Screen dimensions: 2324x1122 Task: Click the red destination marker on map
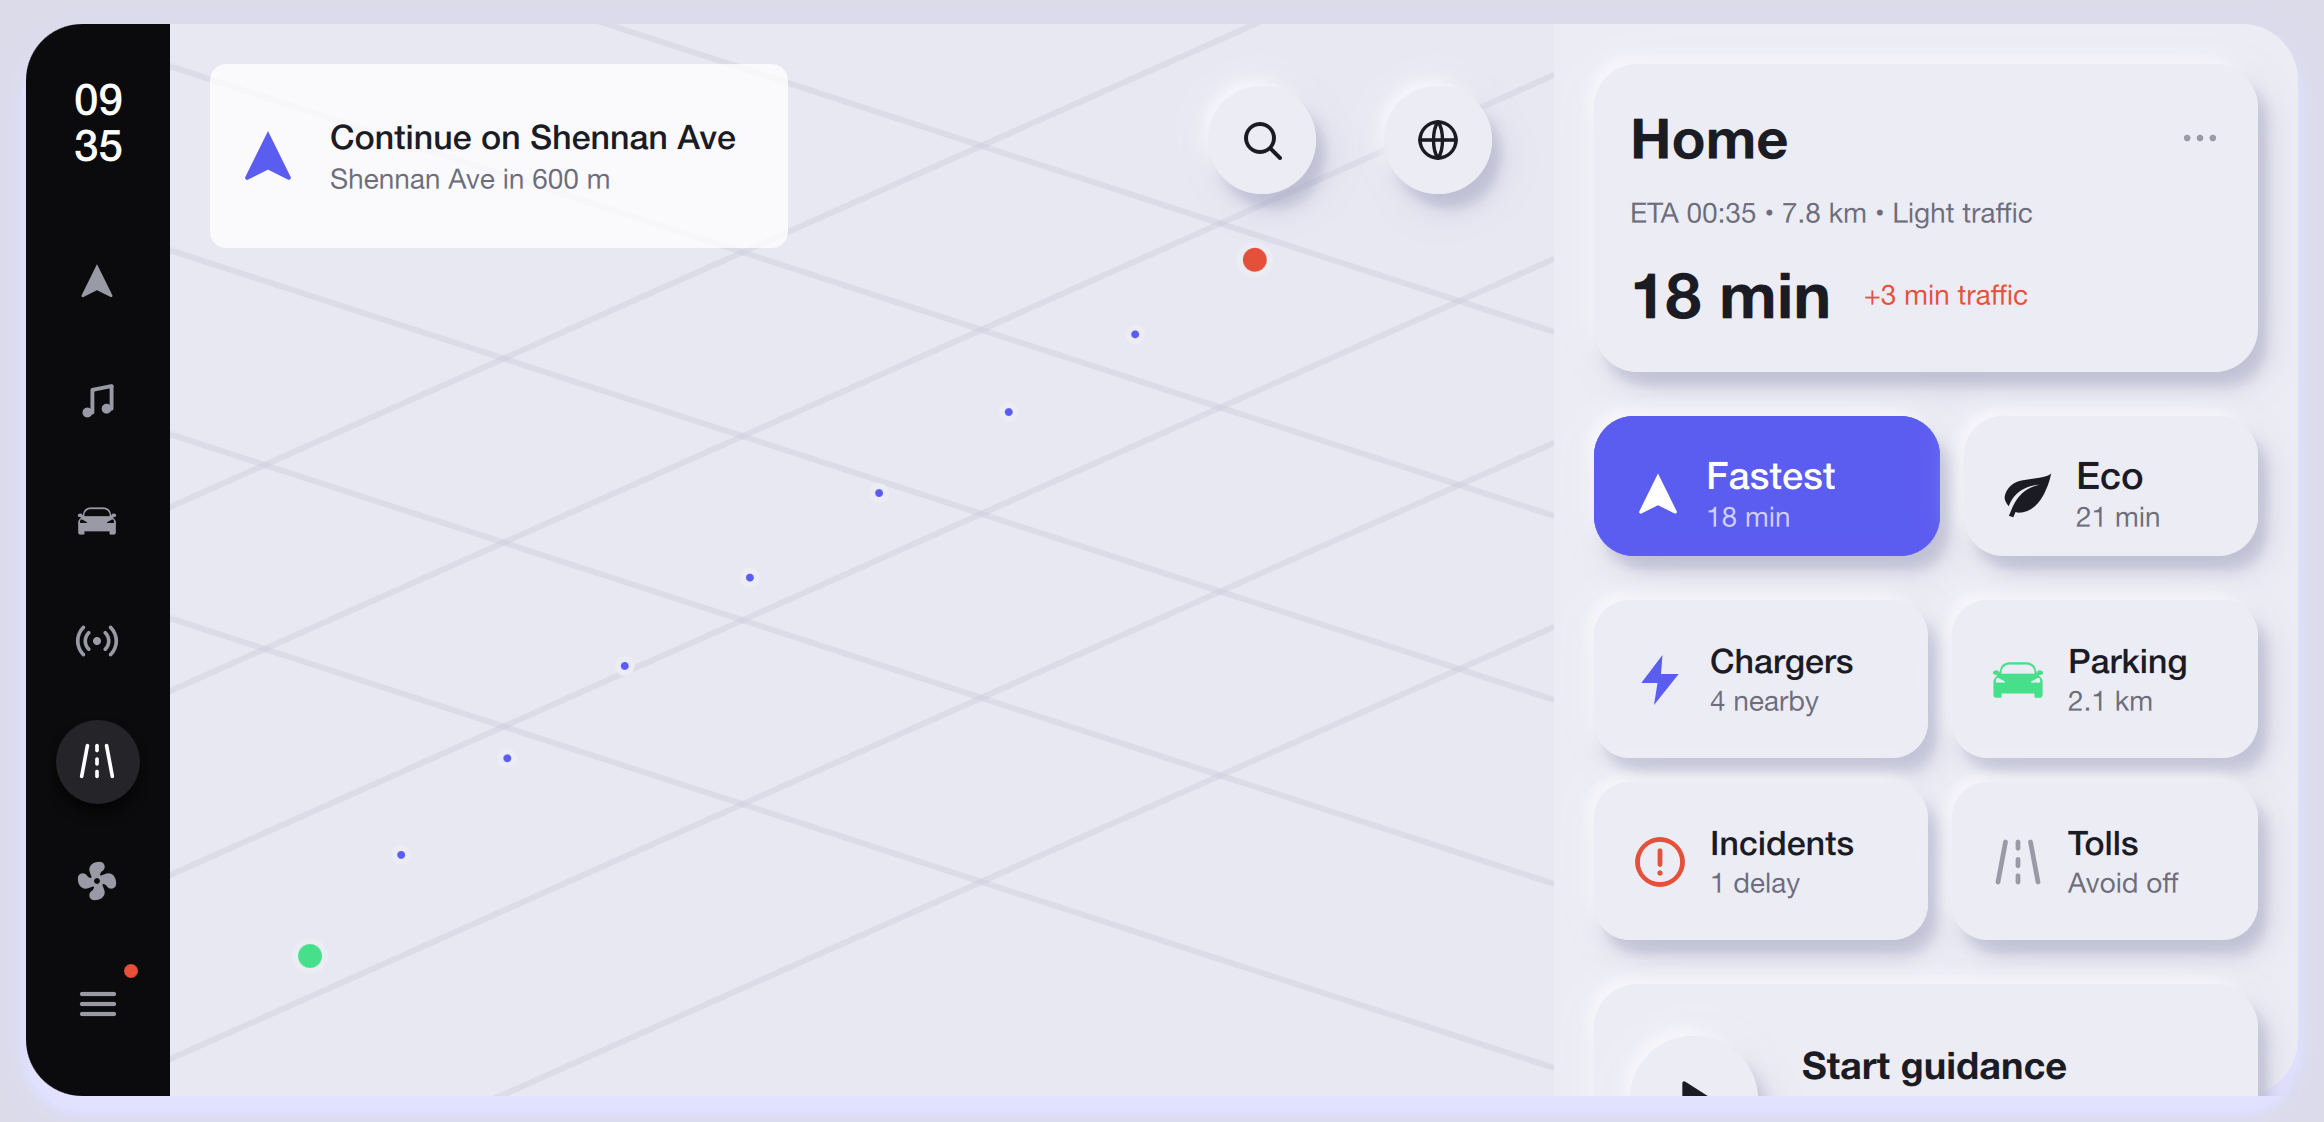tap(1254, 260)
